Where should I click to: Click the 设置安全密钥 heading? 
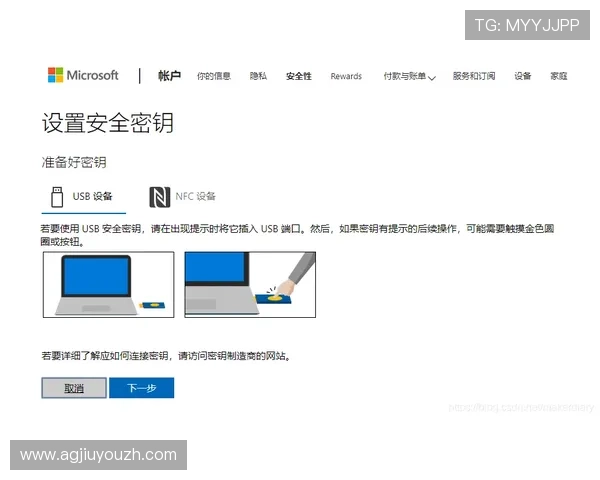(108, 123)
